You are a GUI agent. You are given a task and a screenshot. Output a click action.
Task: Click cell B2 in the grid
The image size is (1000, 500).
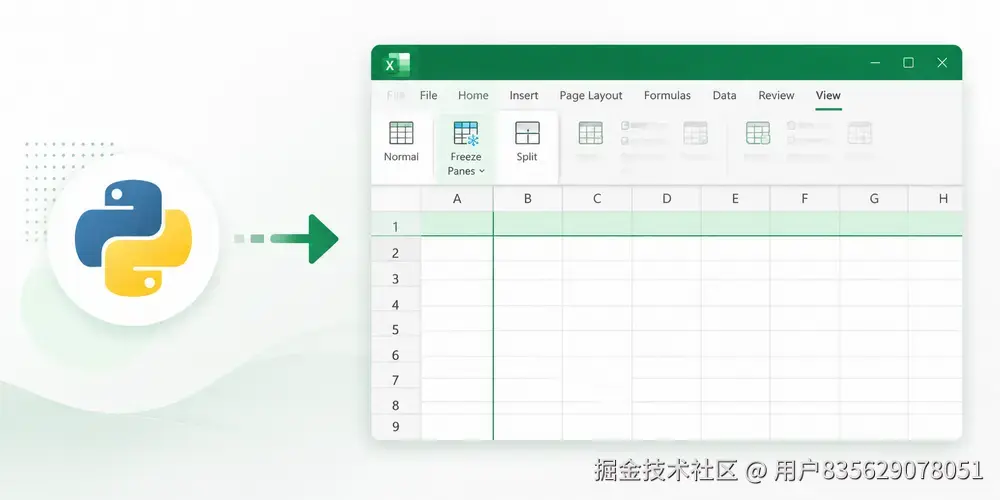pos(528,249)
